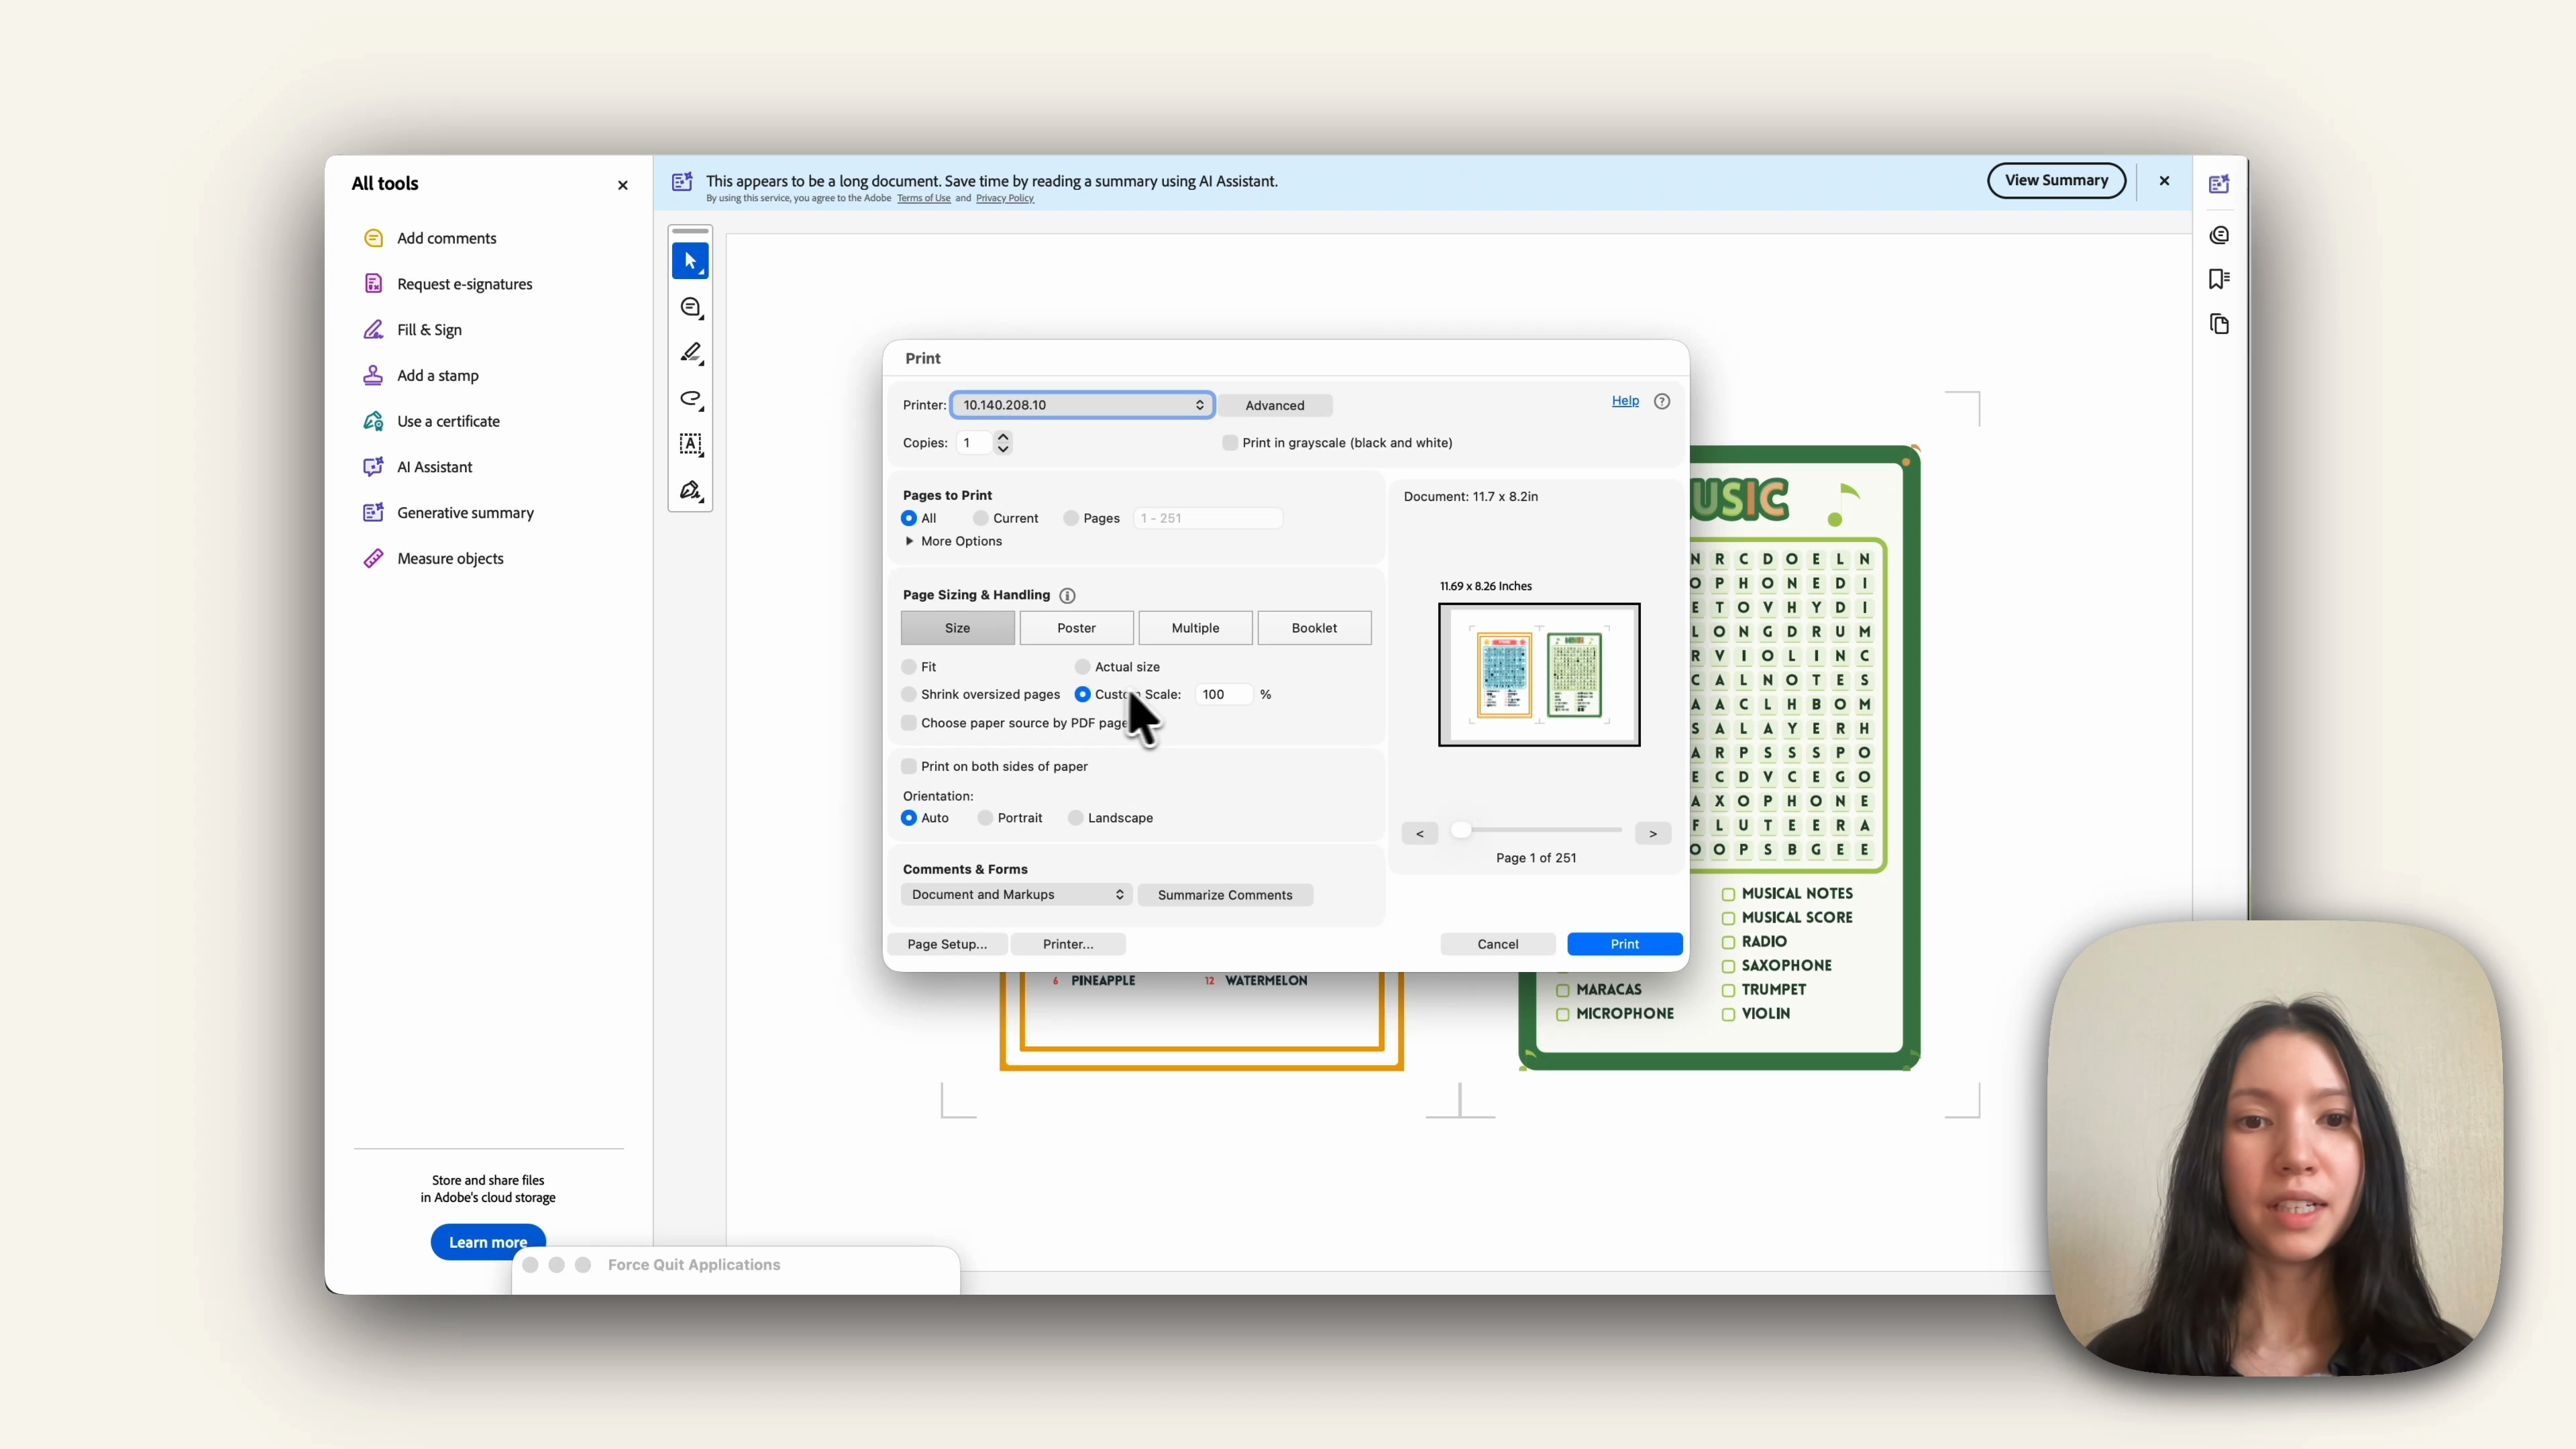
Task: Select the highlighter pen tool
Action: pos(691,353)
